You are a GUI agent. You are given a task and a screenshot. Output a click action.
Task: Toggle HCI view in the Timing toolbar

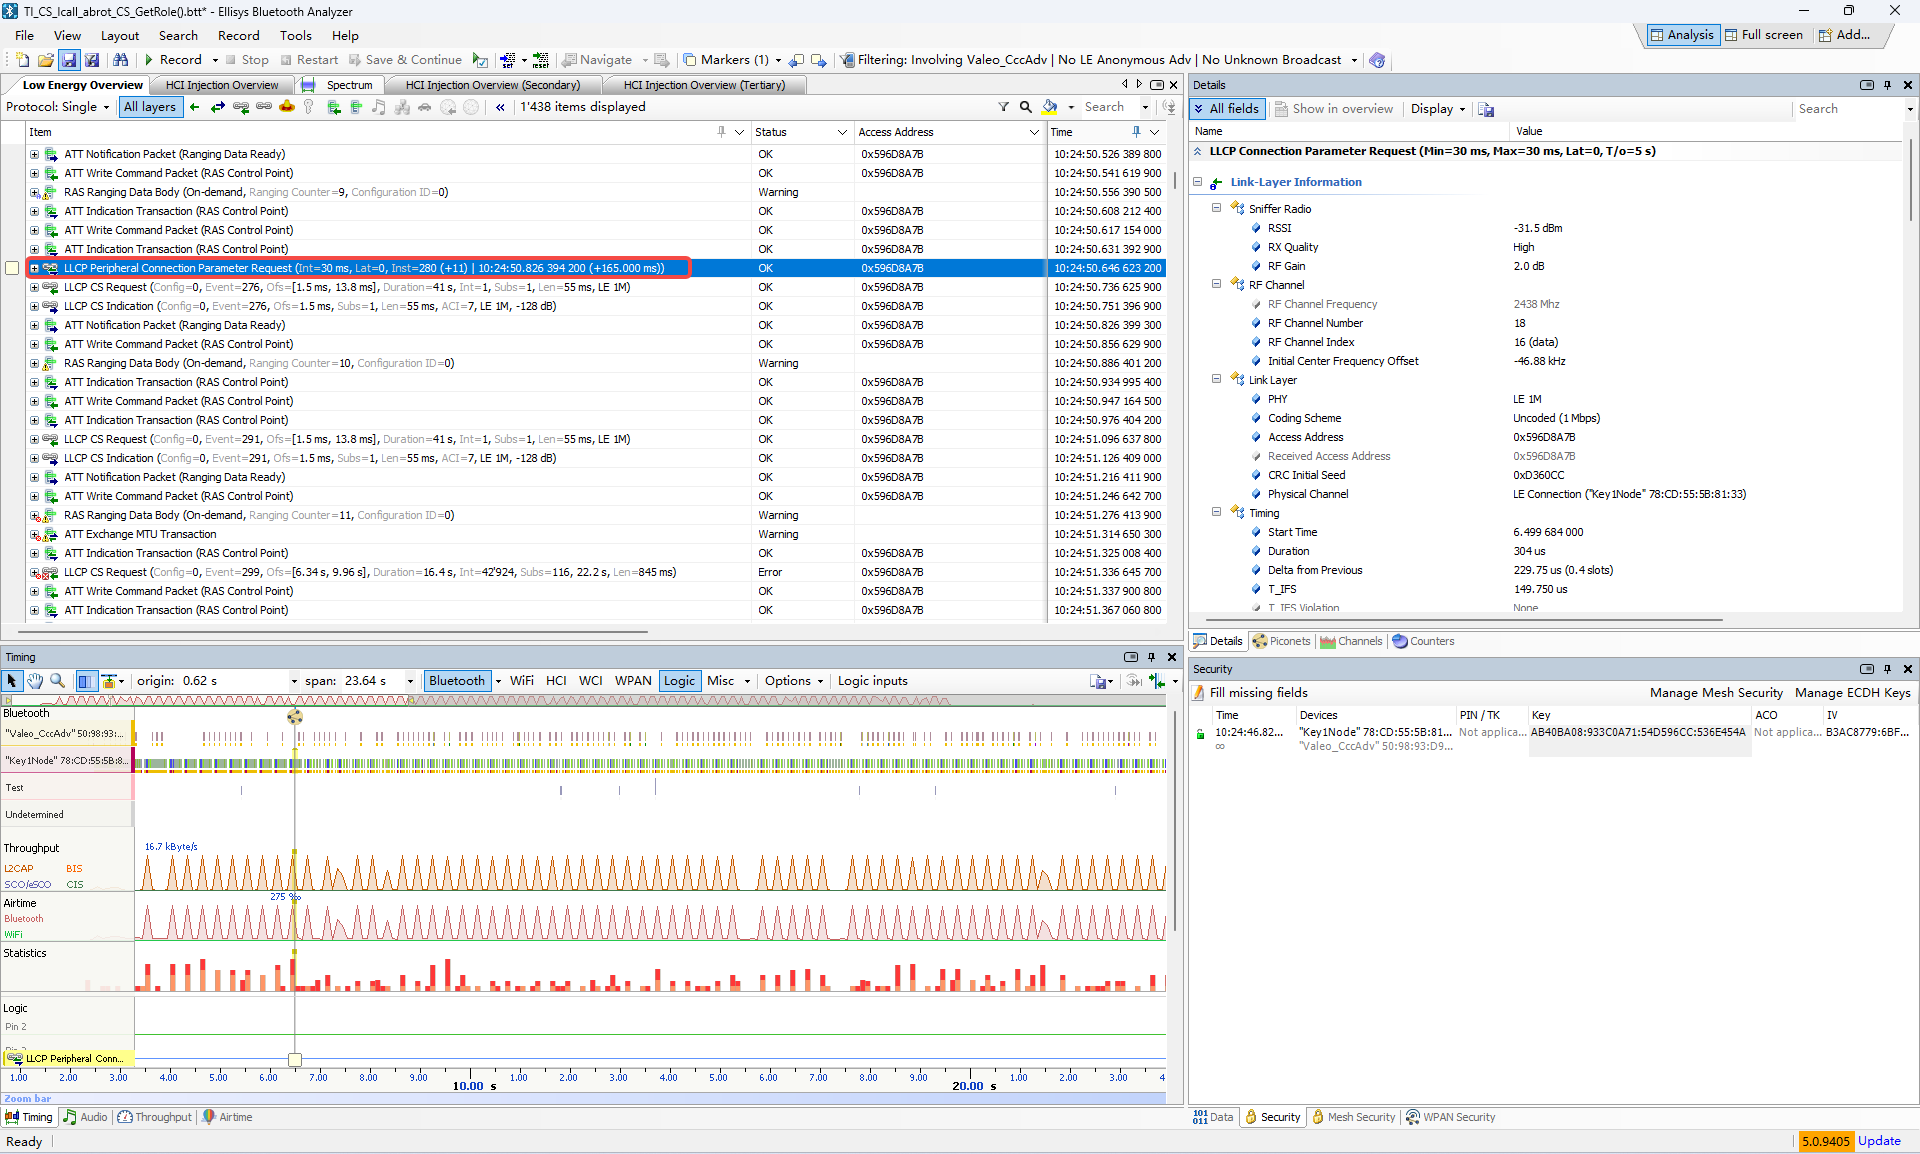coord(556,681)
